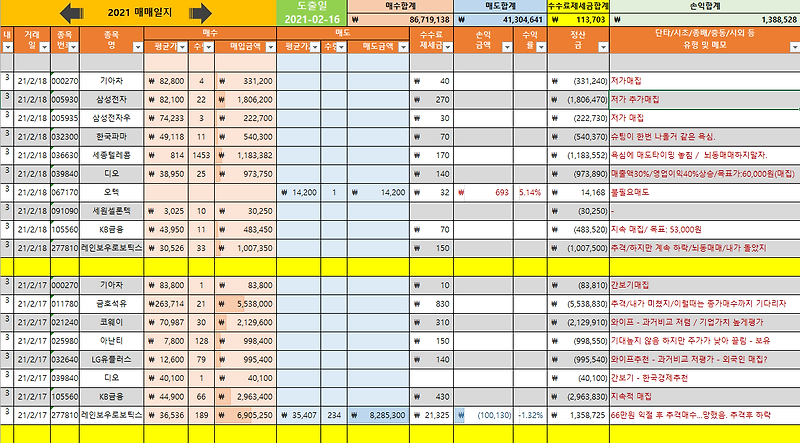This screenshot has height=443, width=800.
Task: Select 삼성전자 stock name cell
Action: coord(112,100)
